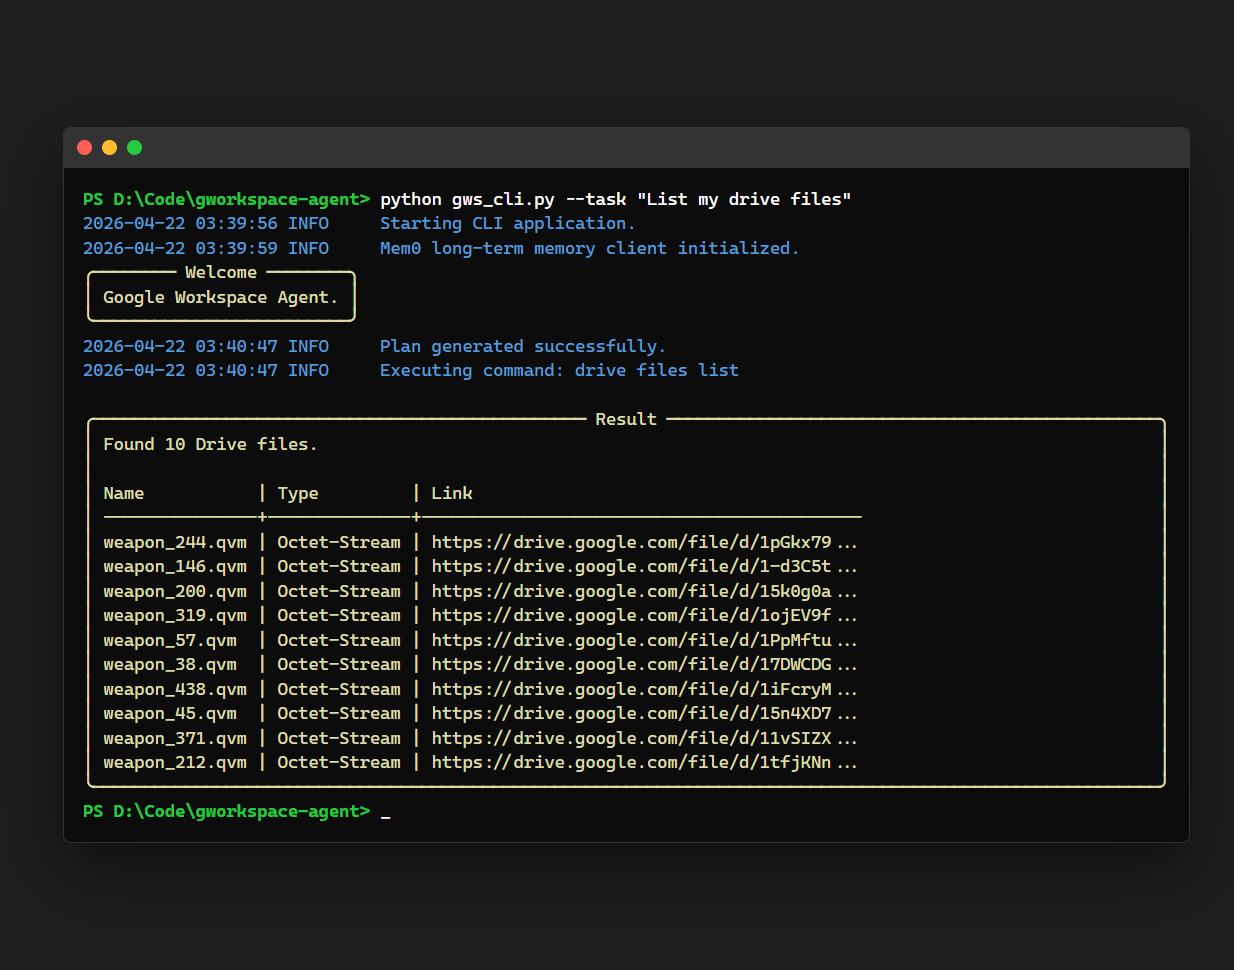Click the Welcome panel title
This screenshot has width=1234, height=970.
221,272
